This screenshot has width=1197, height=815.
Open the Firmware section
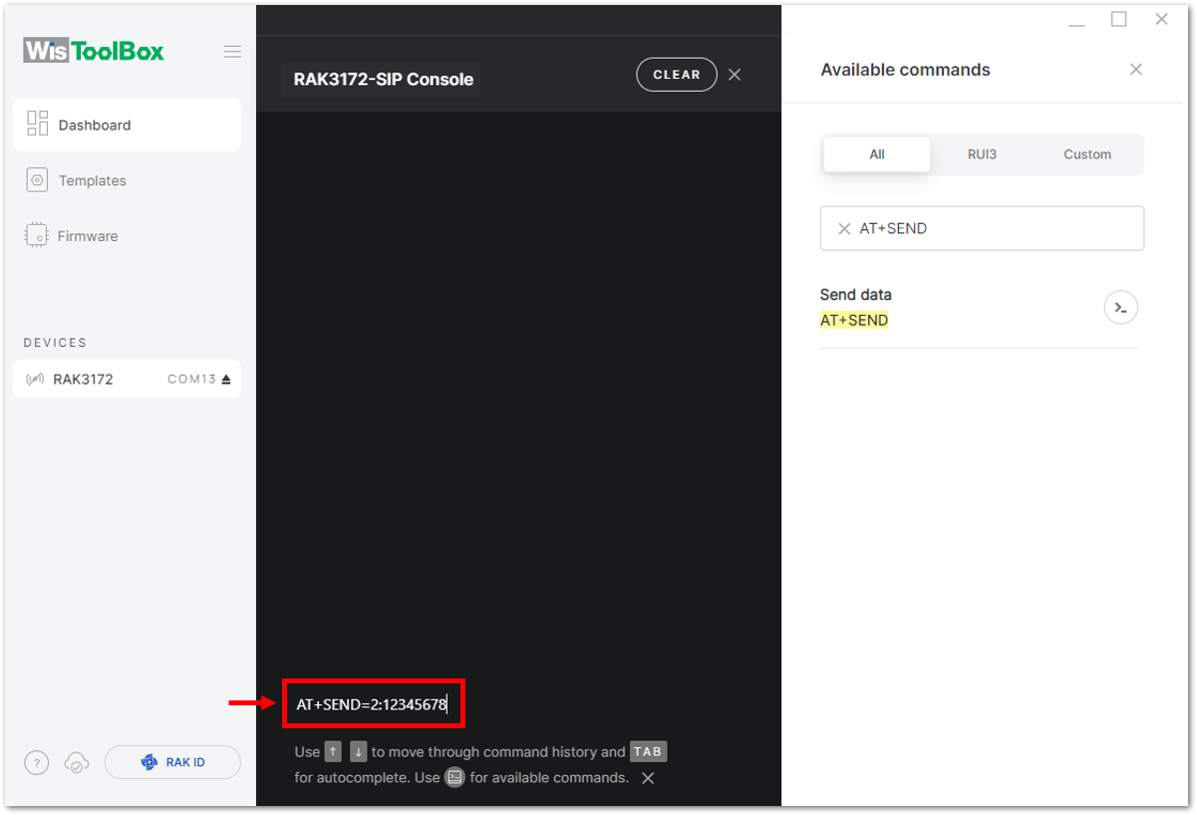coord(87,237)
